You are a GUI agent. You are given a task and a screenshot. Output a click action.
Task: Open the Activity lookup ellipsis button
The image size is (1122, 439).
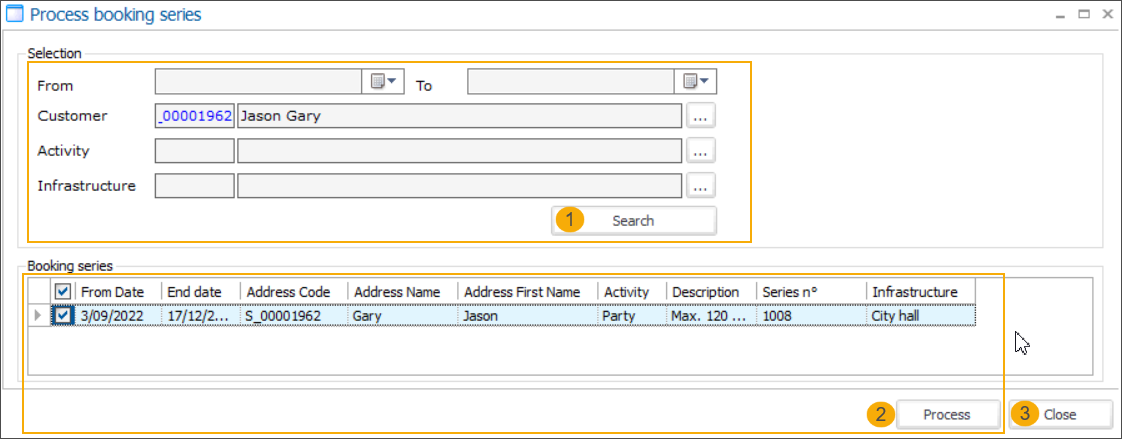pyautogui.click(x=701, y=151)
